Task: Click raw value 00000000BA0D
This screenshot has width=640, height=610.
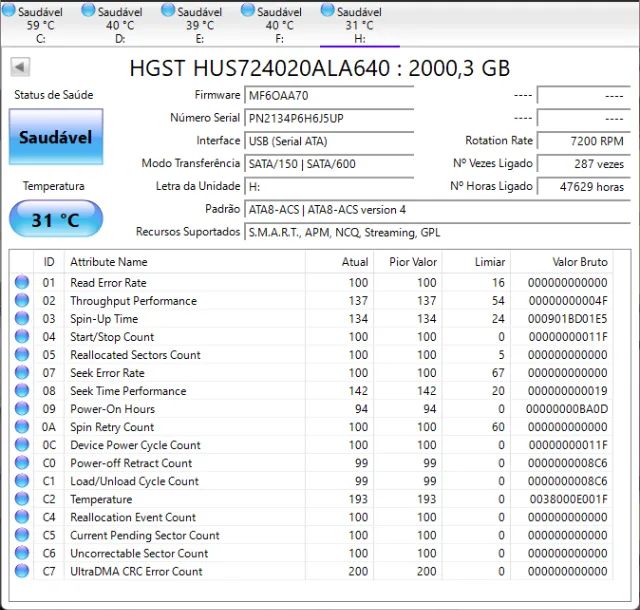Action: pos(567,409)
